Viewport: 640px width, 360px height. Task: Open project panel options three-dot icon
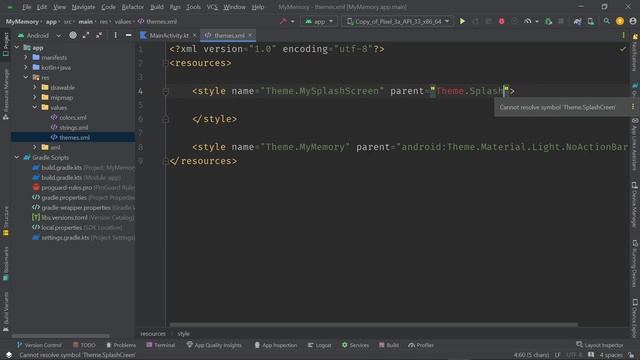116,36
